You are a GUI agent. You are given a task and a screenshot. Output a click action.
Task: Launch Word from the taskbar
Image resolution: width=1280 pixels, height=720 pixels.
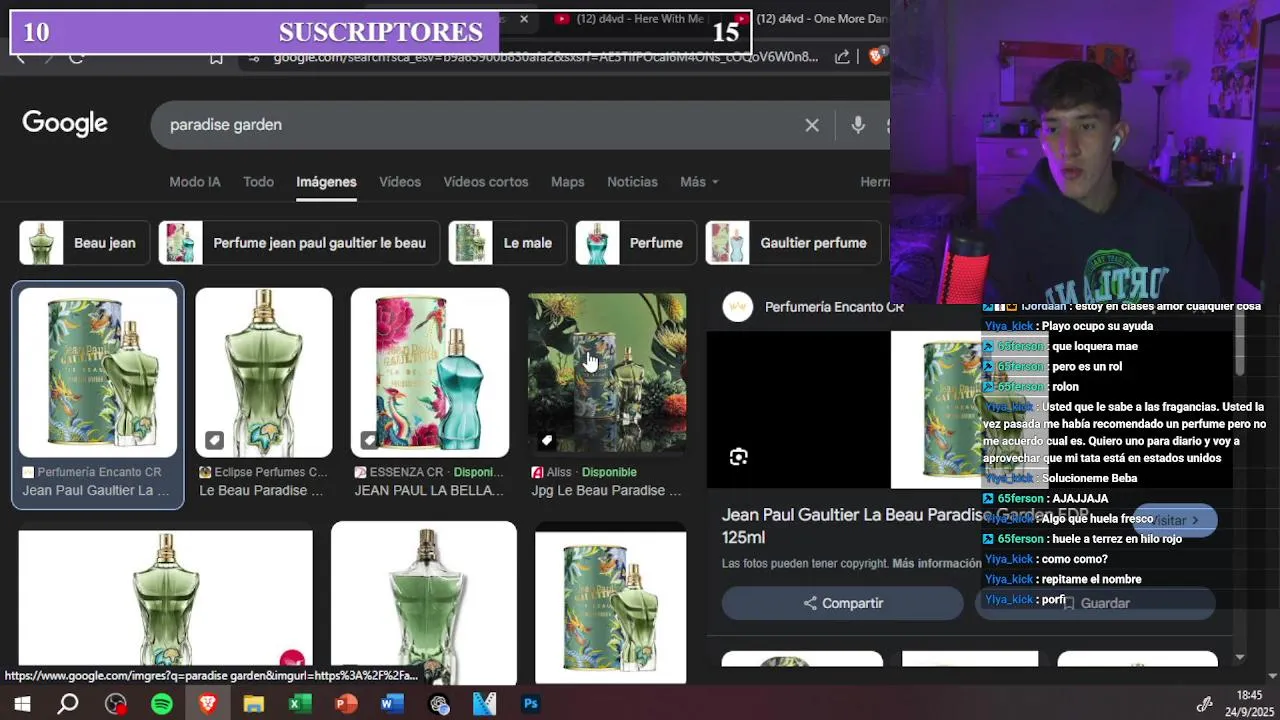(x=392, y=704)
